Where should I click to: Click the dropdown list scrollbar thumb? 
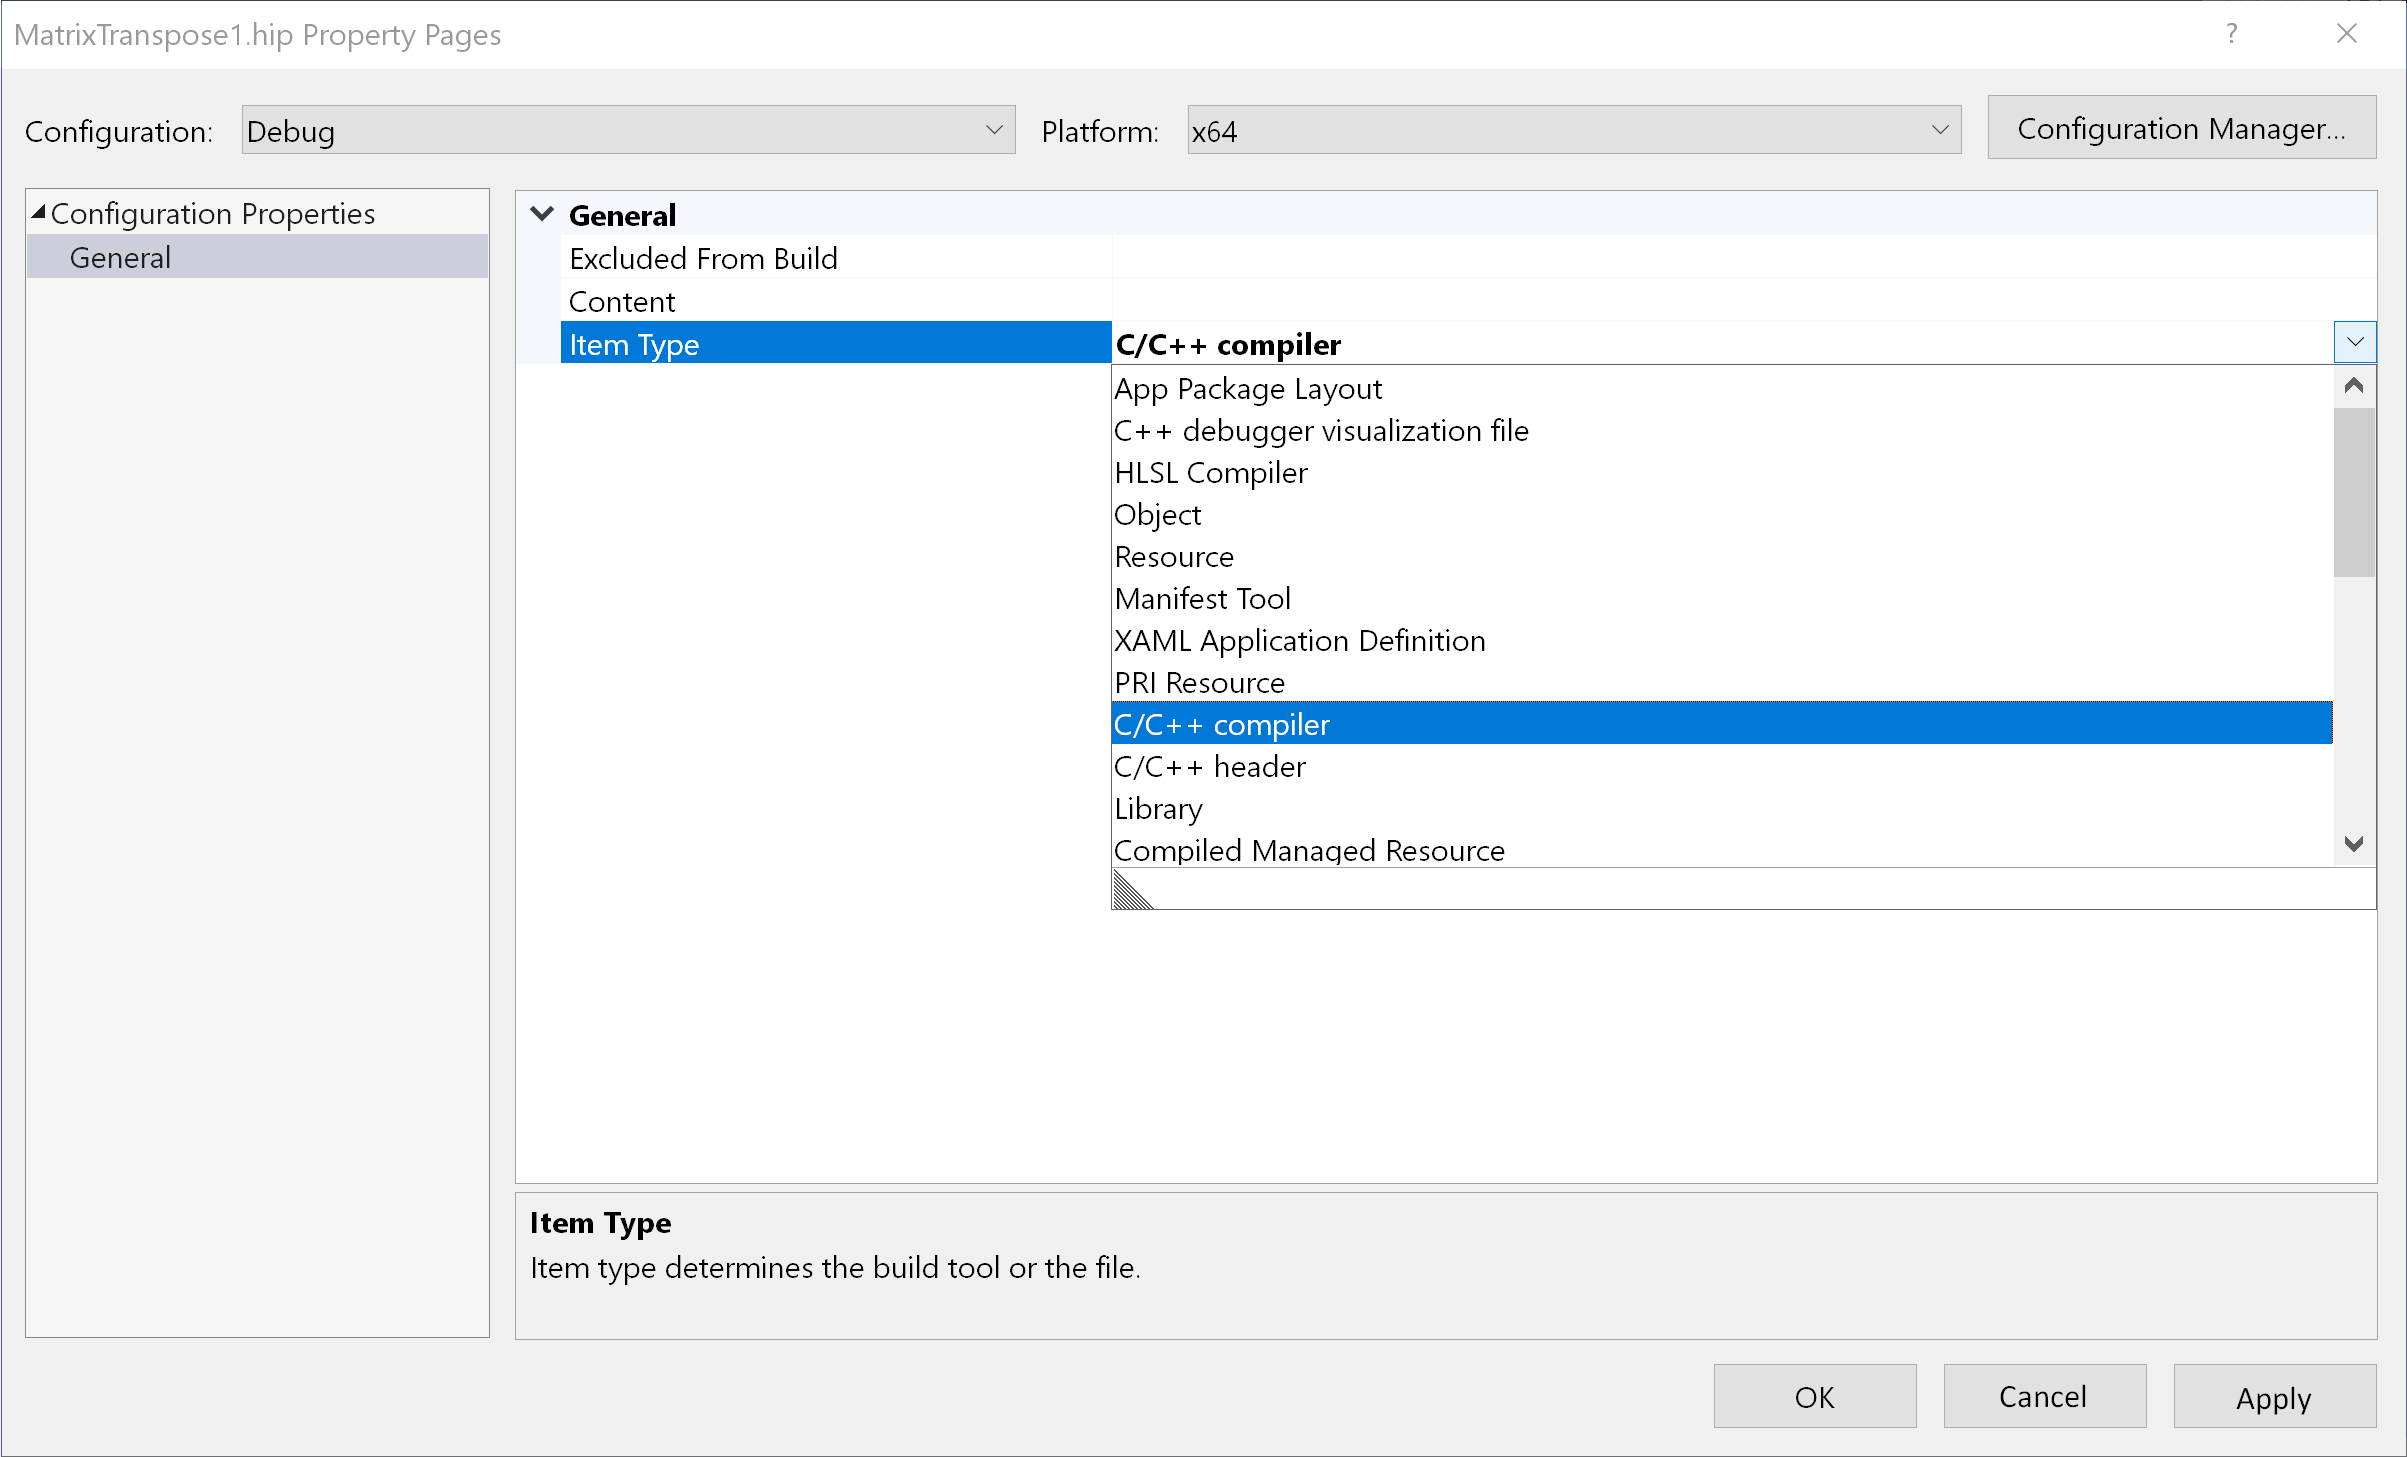(2354, 492)
